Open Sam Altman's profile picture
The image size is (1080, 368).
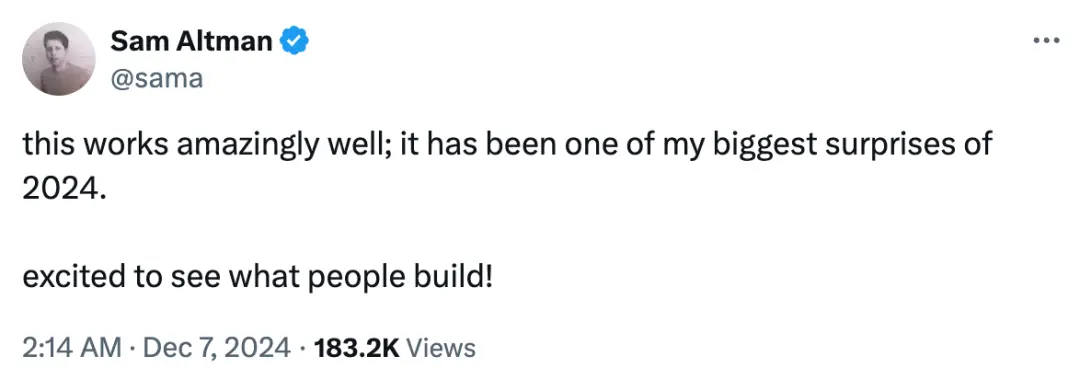pos(59,59)
